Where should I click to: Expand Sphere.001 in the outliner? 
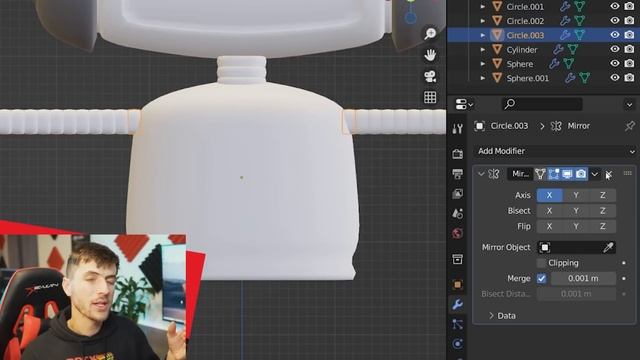click(x=482, y=78)
